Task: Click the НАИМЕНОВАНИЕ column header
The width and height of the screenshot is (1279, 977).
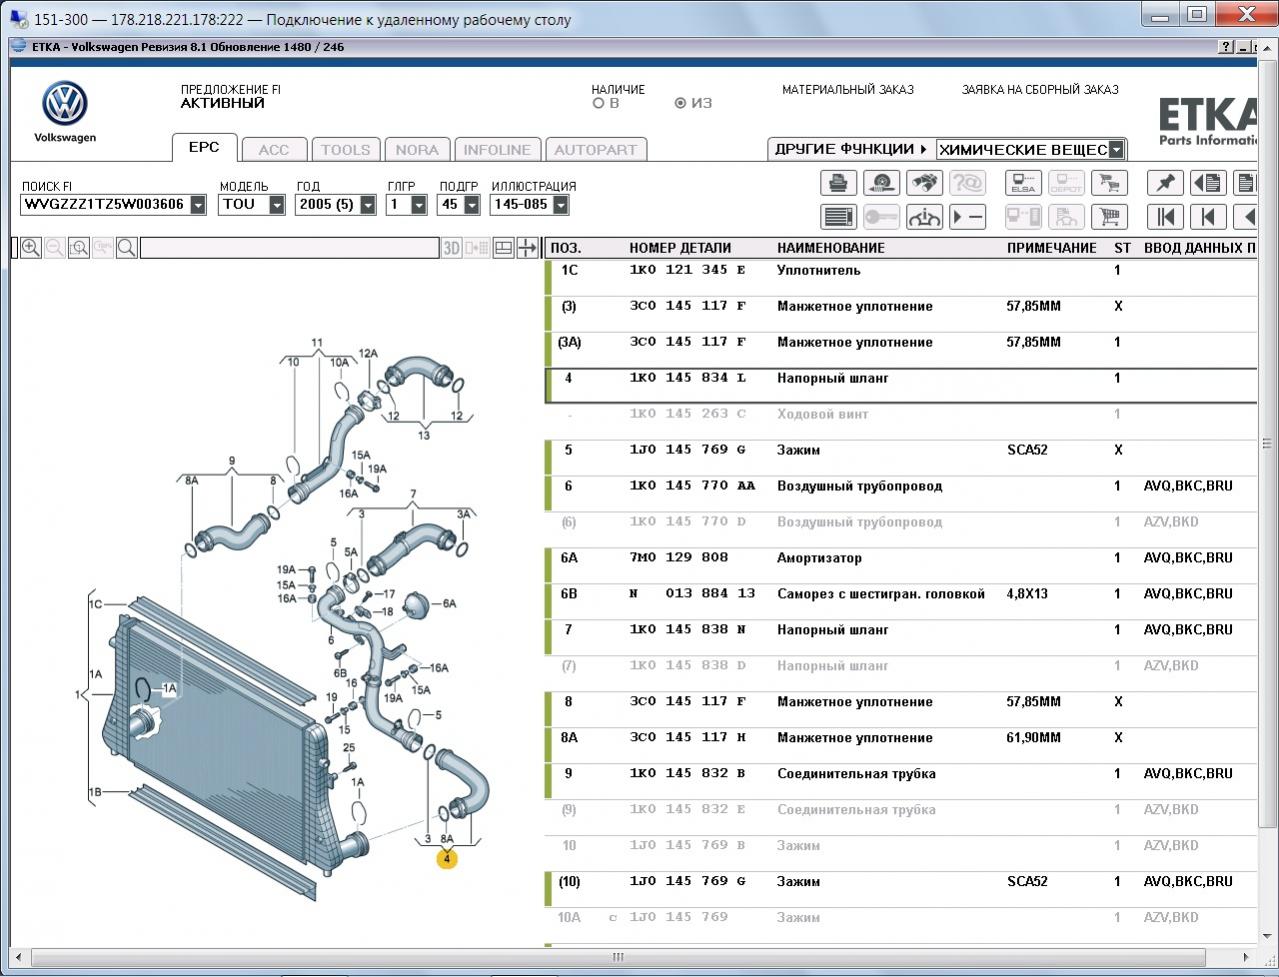Action: coord(831,248)
